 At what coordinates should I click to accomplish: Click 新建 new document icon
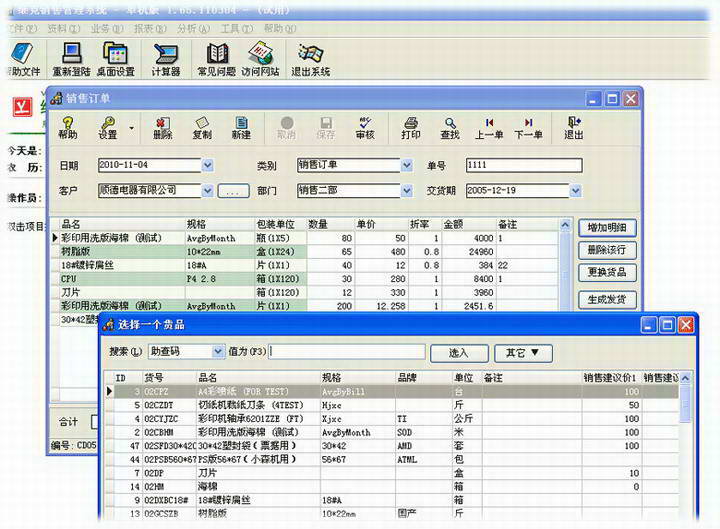[x=241, y=128]
